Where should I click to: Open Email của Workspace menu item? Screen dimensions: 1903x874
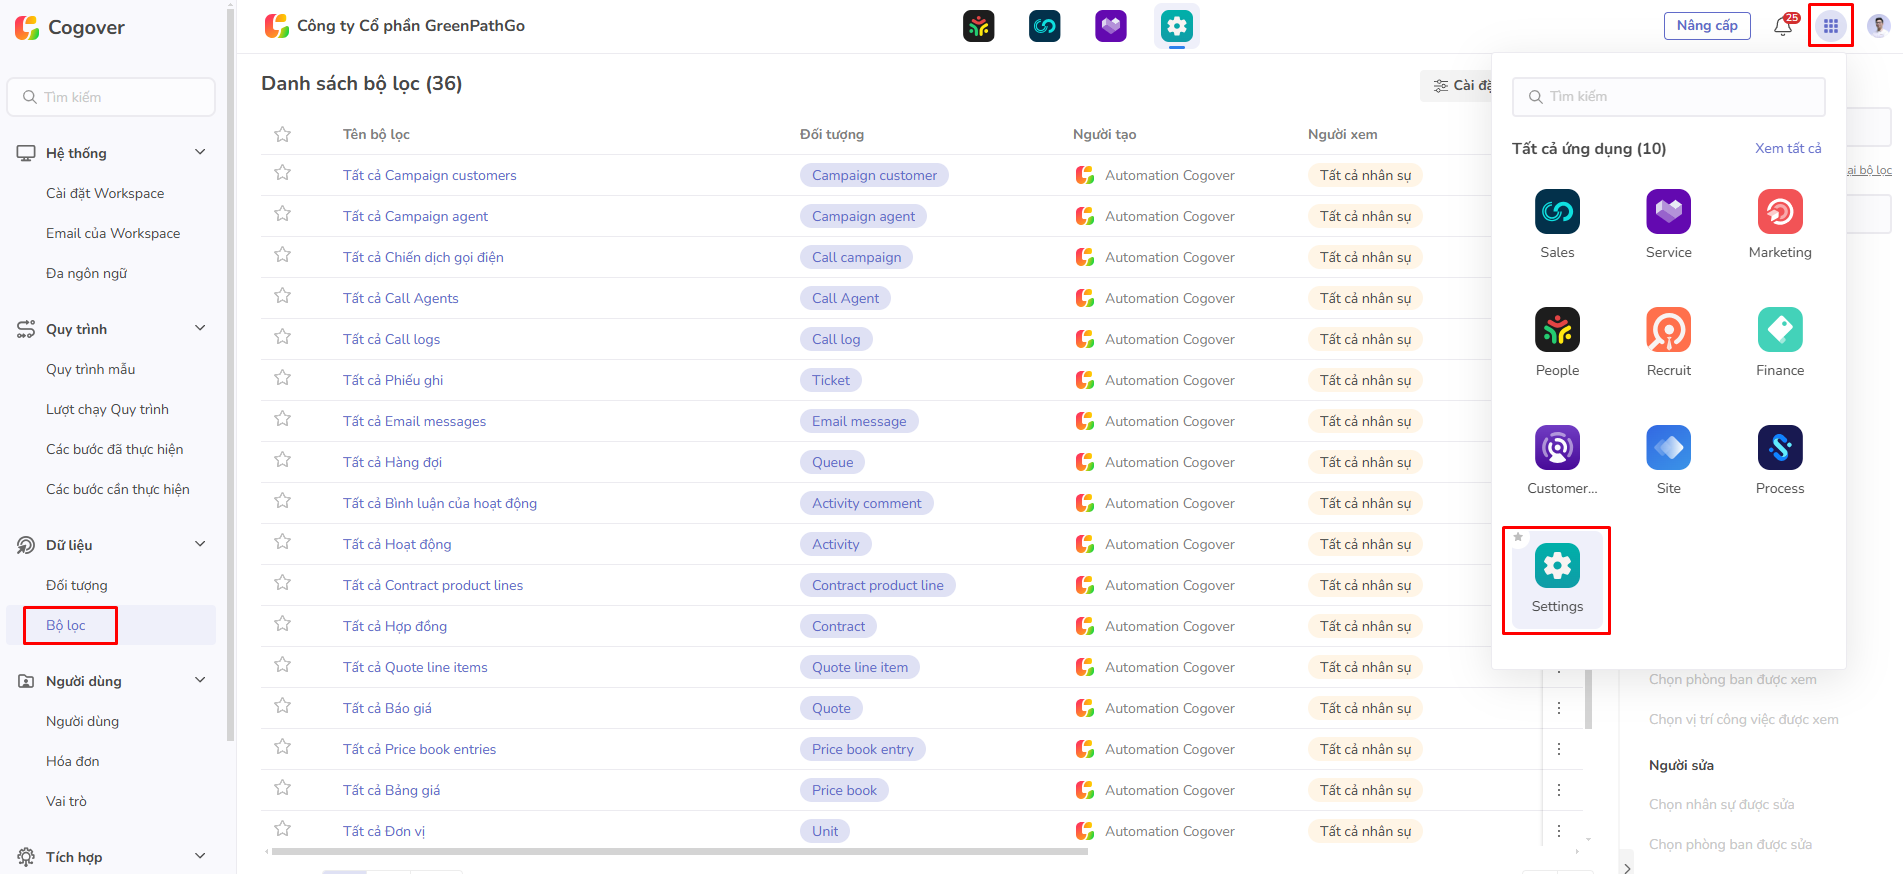[x=113, y=233]
